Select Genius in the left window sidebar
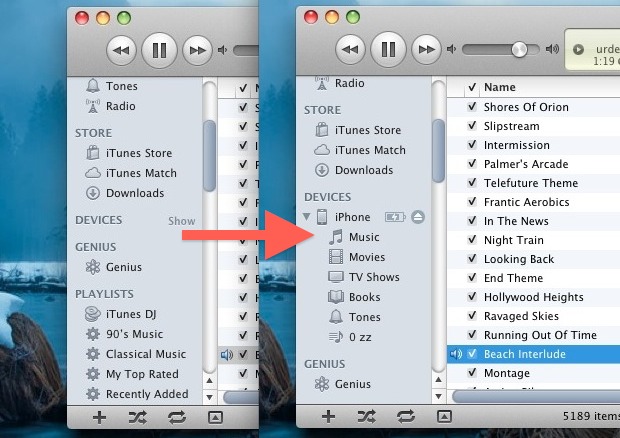Screen dimensions: 620x438 [114, 267]
